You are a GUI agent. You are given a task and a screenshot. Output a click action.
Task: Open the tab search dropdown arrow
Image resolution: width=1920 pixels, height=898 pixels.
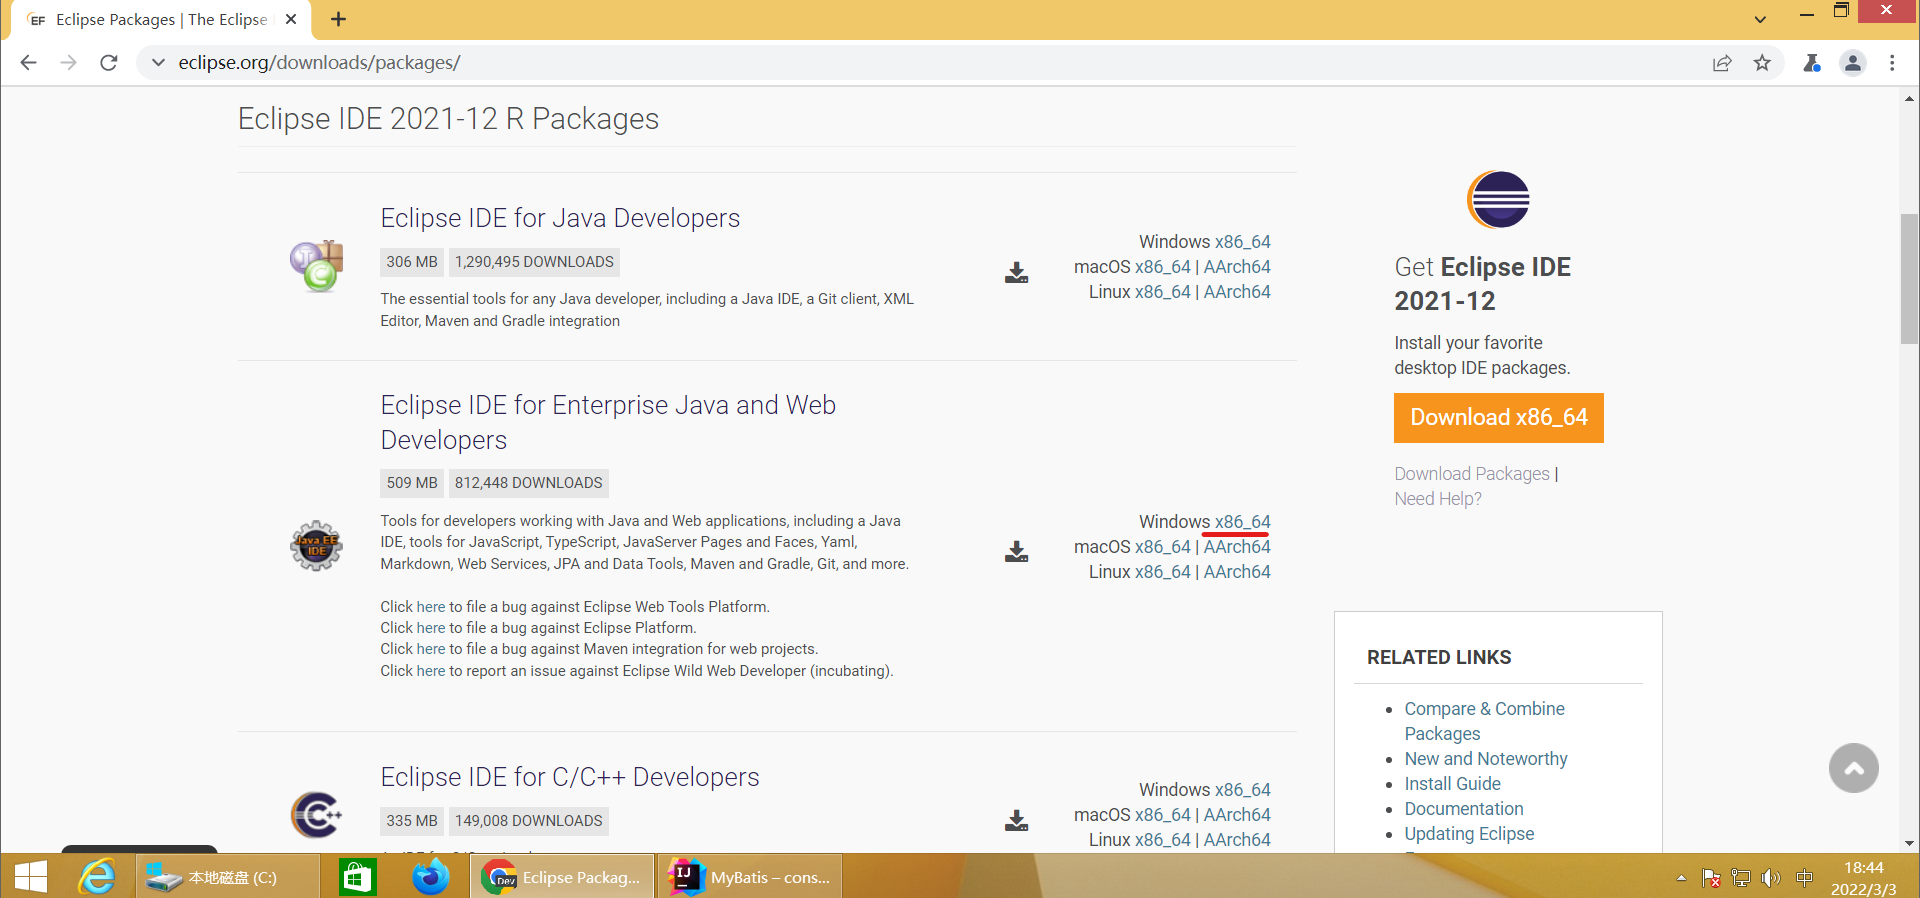click(x=1760, y=19)
